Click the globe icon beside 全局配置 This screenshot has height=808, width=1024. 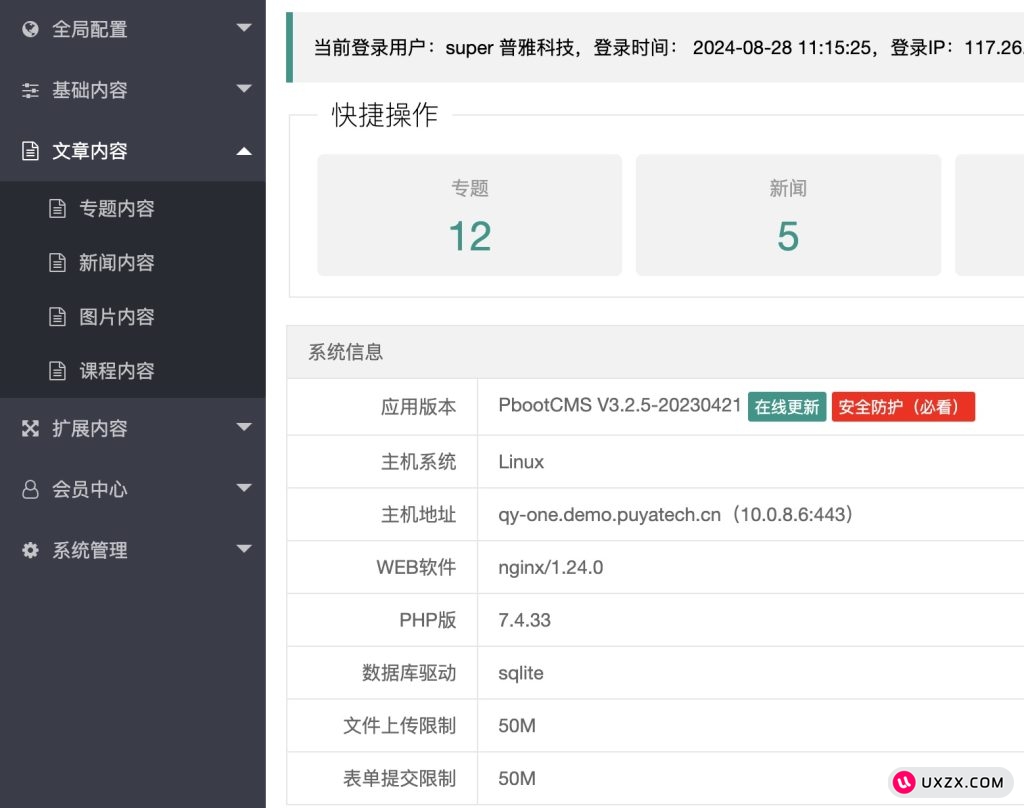31,29
